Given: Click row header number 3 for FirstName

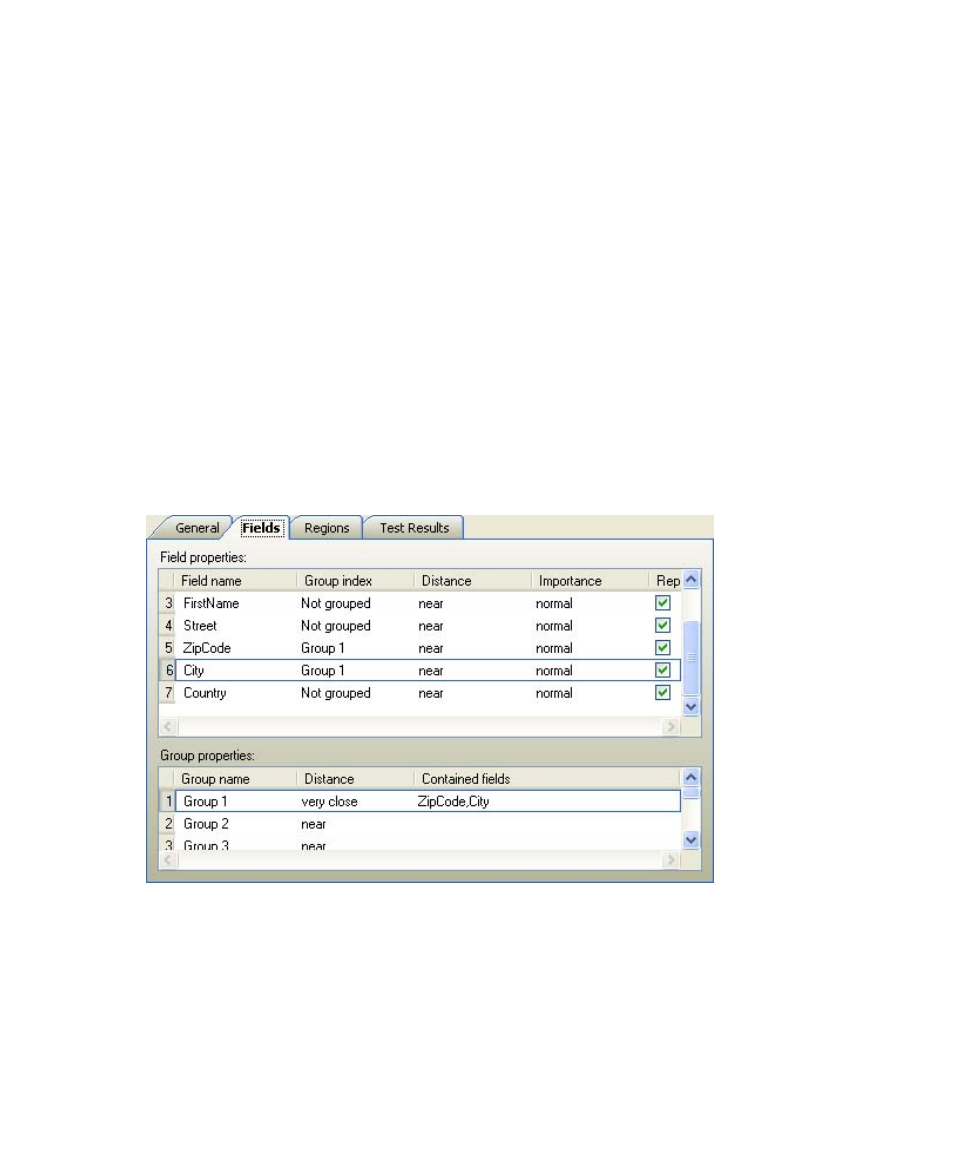Looking at the screenshot, I should point(168,603).
